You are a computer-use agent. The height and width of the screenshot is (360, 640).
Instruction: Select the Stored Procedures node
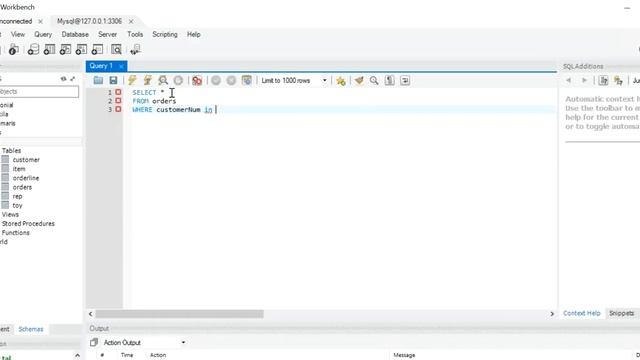click(28, 224)
